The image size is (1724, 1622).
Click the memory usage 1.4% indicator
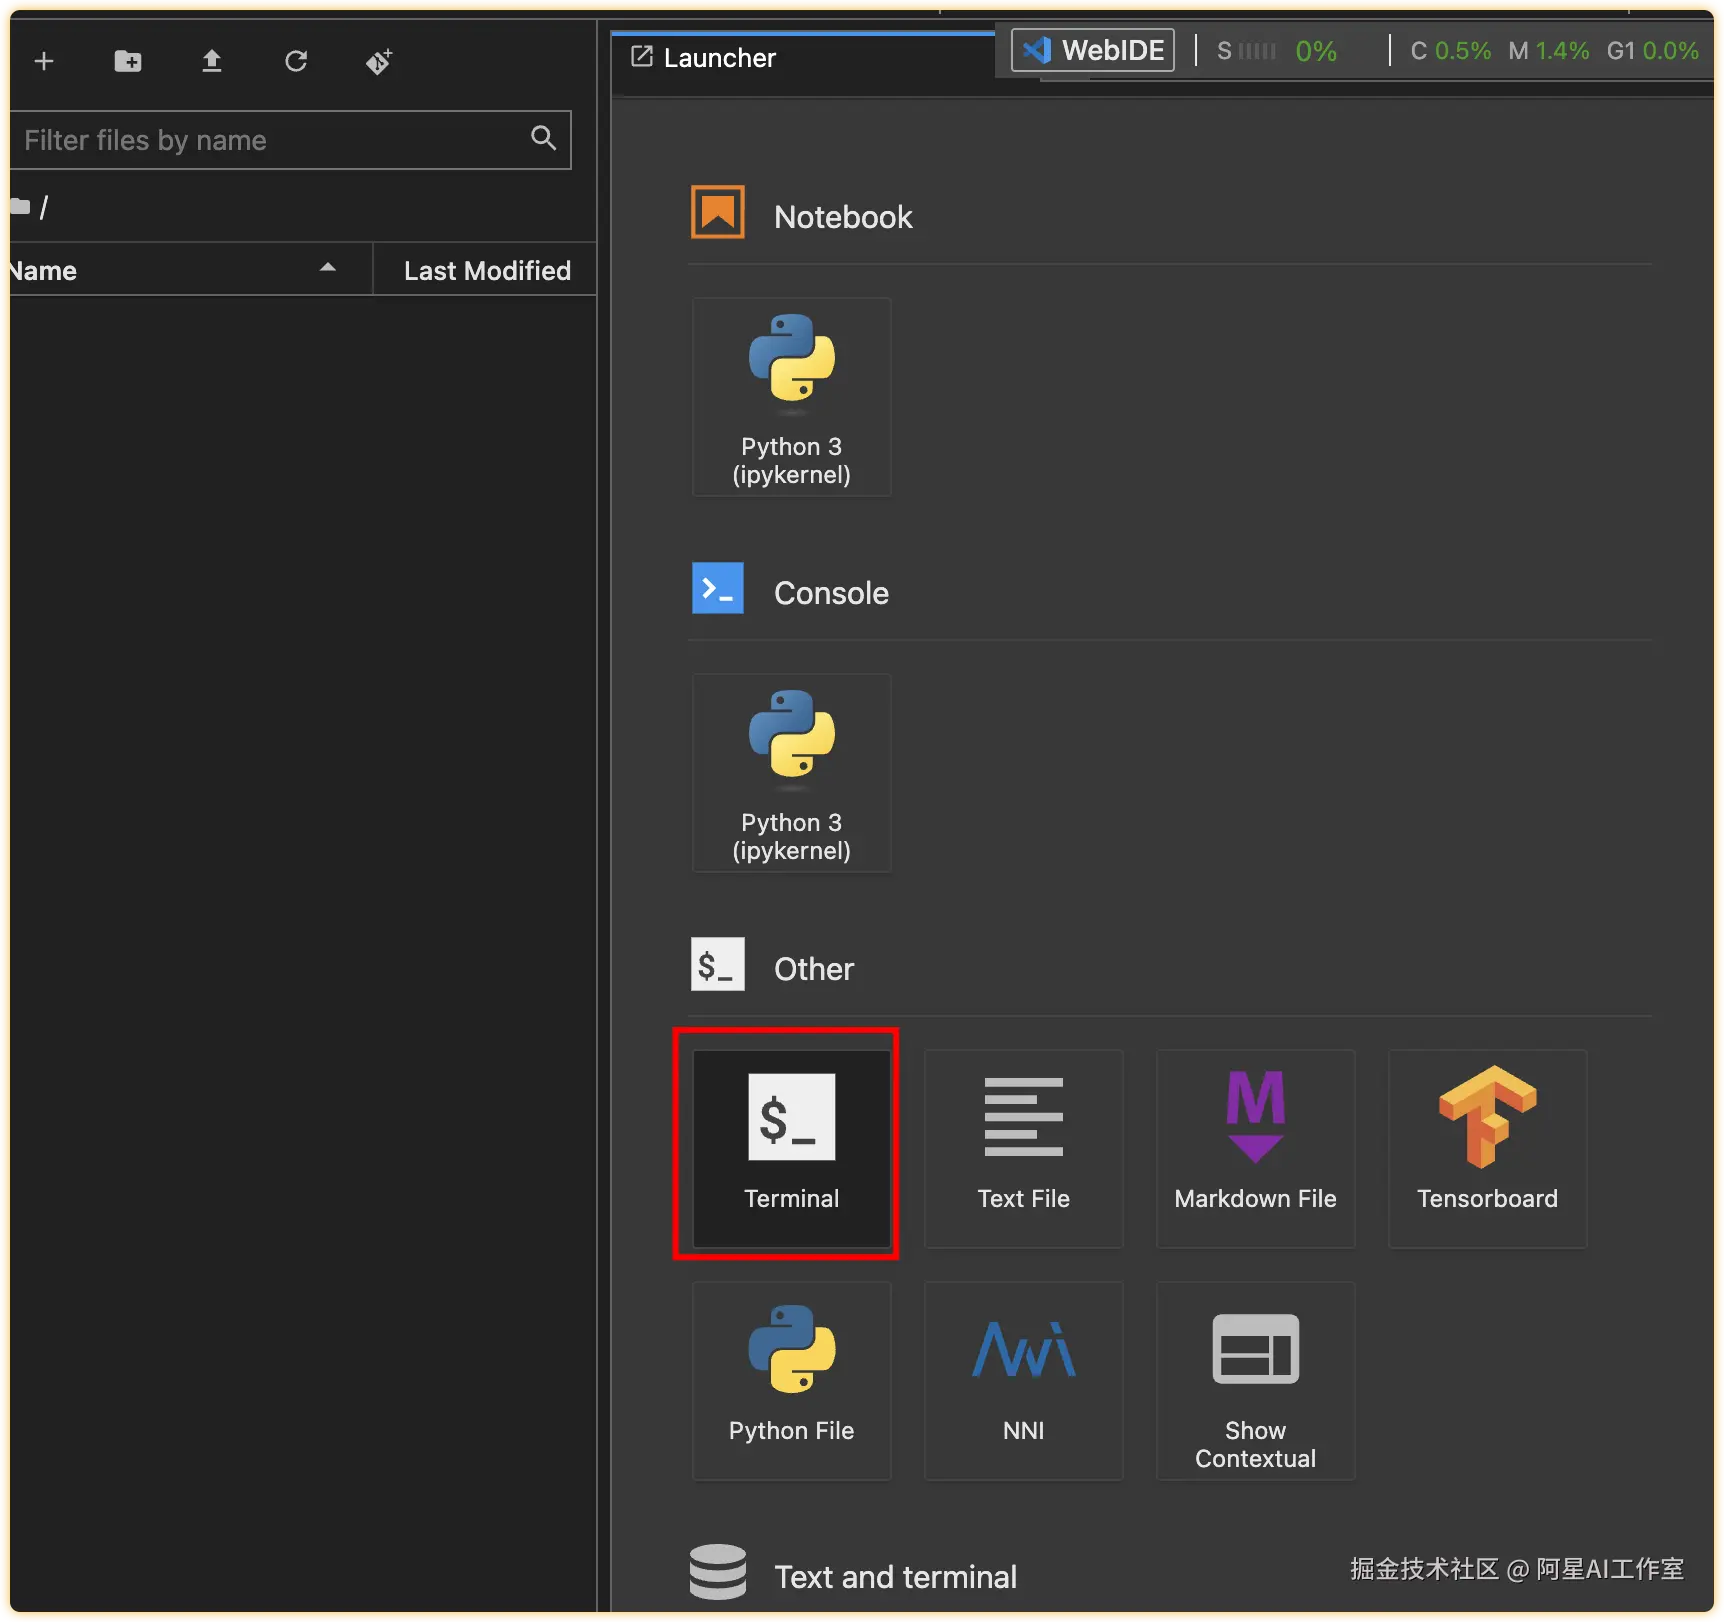click(1549, 51)
